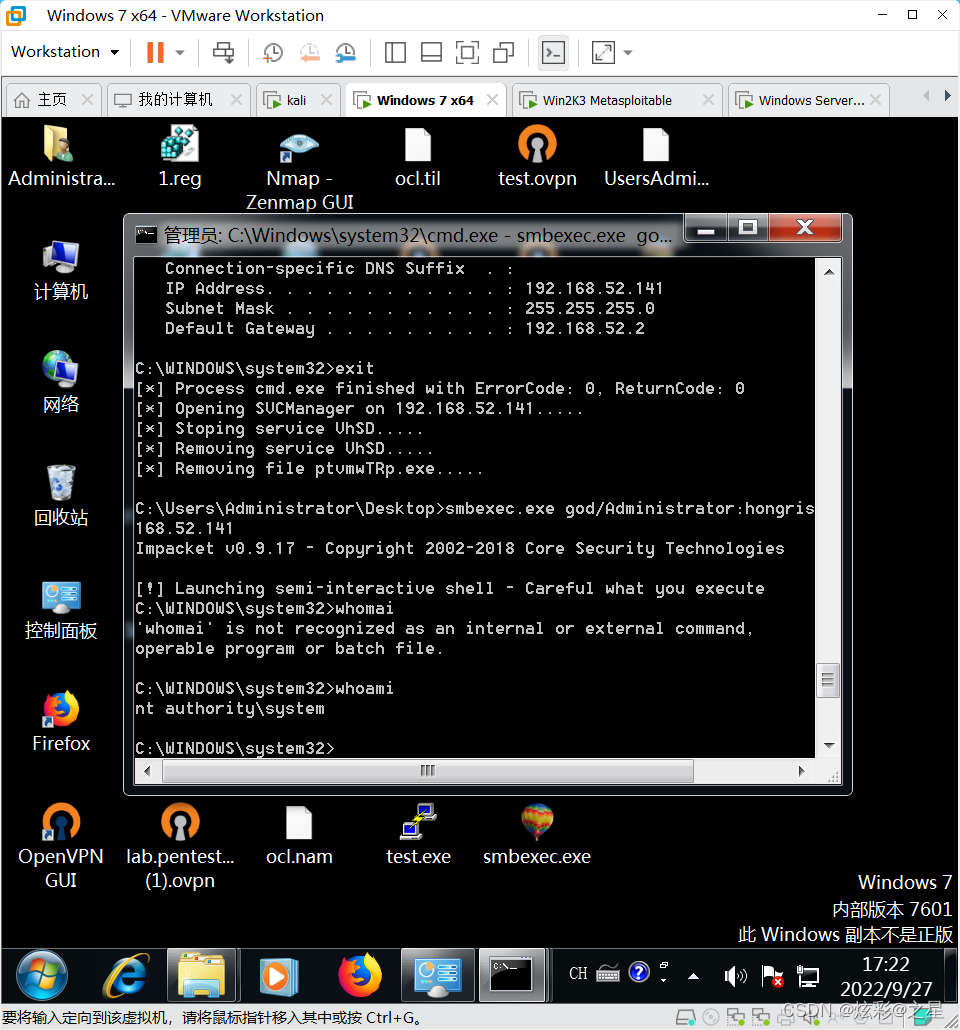Click the language bar help icon
This screenshot has height=1030, width=960.
pos(639,972)
